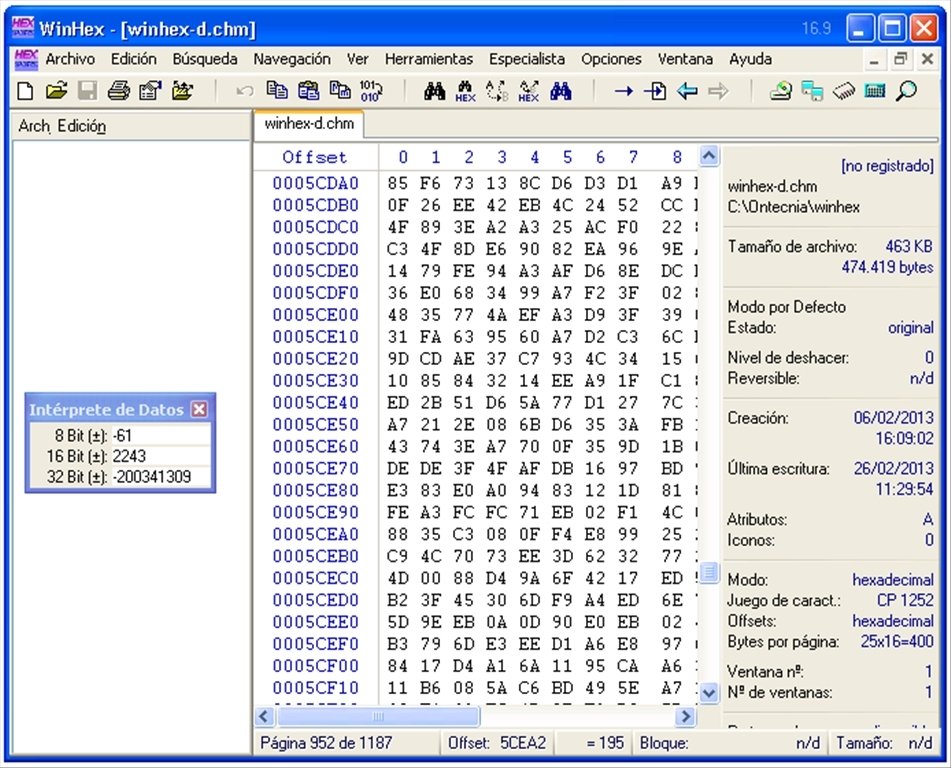This screenshot has height=768, width=951.
Task: Click the New file icon
Action: (25, 91)
